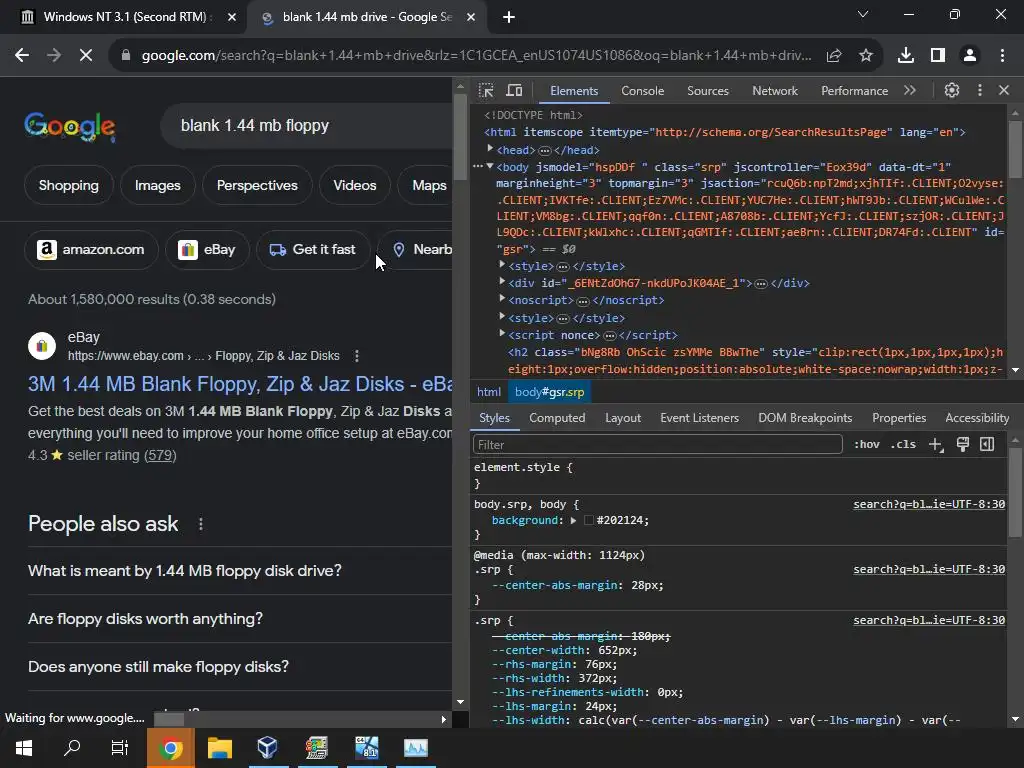Image resolution: width=1024 pixels, height=768 pixels.
Task: Open Task View on the taskbar
Action: click(x=120, y=748)
